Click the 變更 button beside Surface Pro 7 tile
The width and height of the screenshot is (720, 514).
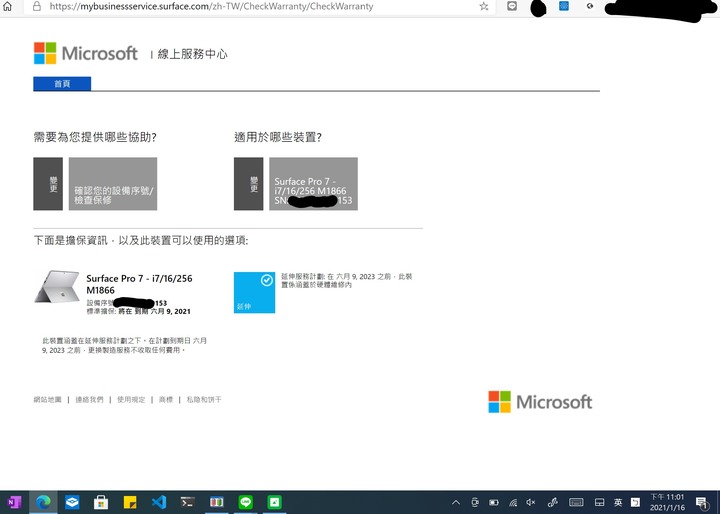tap(248, 184)
